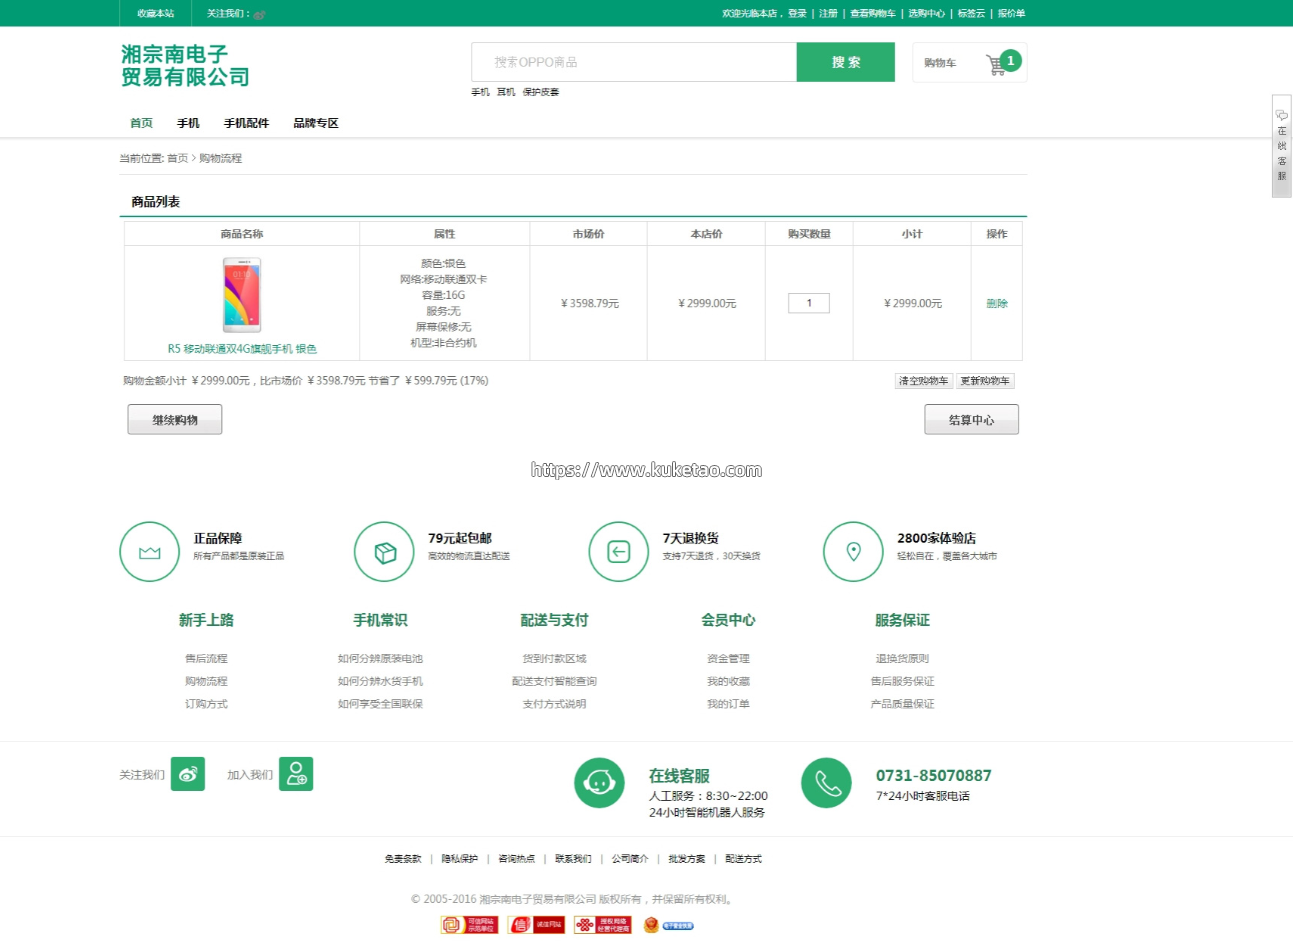Open the 在线客服 side floating widget
The image size is (1293, 941).
pyautogui.click(x=1281, y=147)
